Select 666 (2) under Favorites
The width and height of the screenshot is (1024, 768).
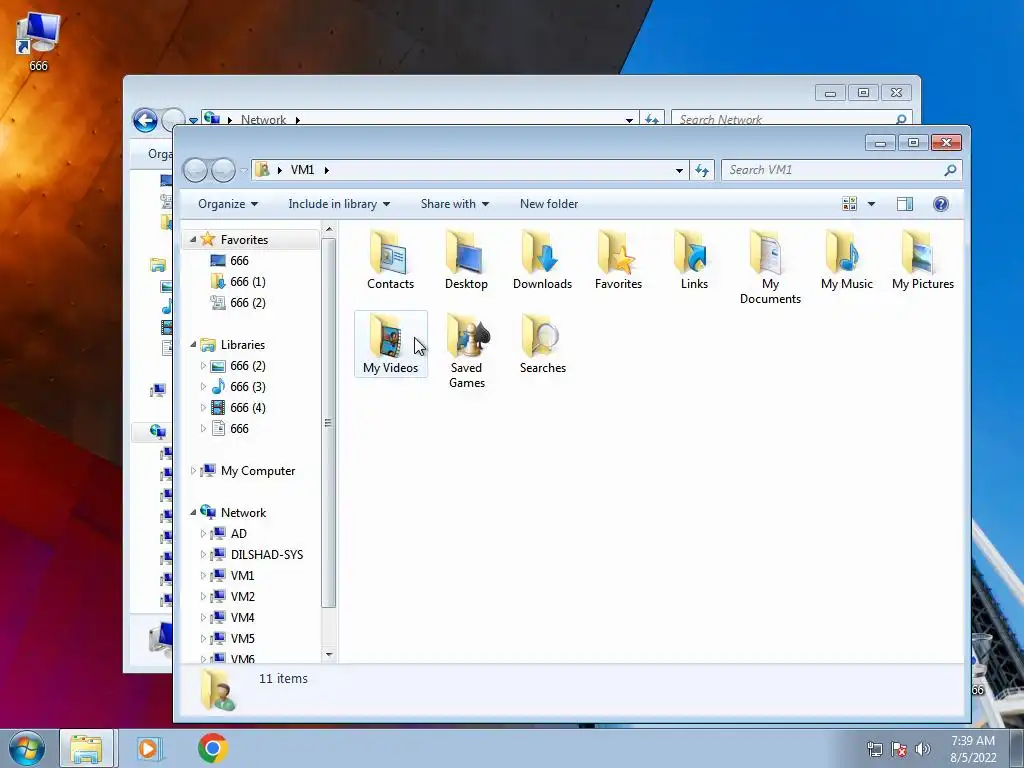(248, 302)
